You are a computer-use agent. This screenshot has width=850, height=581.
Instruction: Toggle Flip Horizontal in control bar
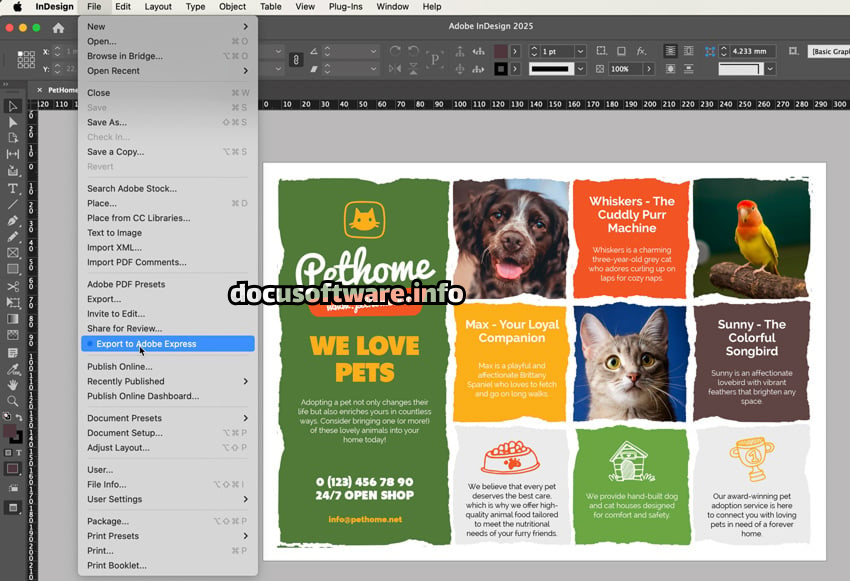395,69
